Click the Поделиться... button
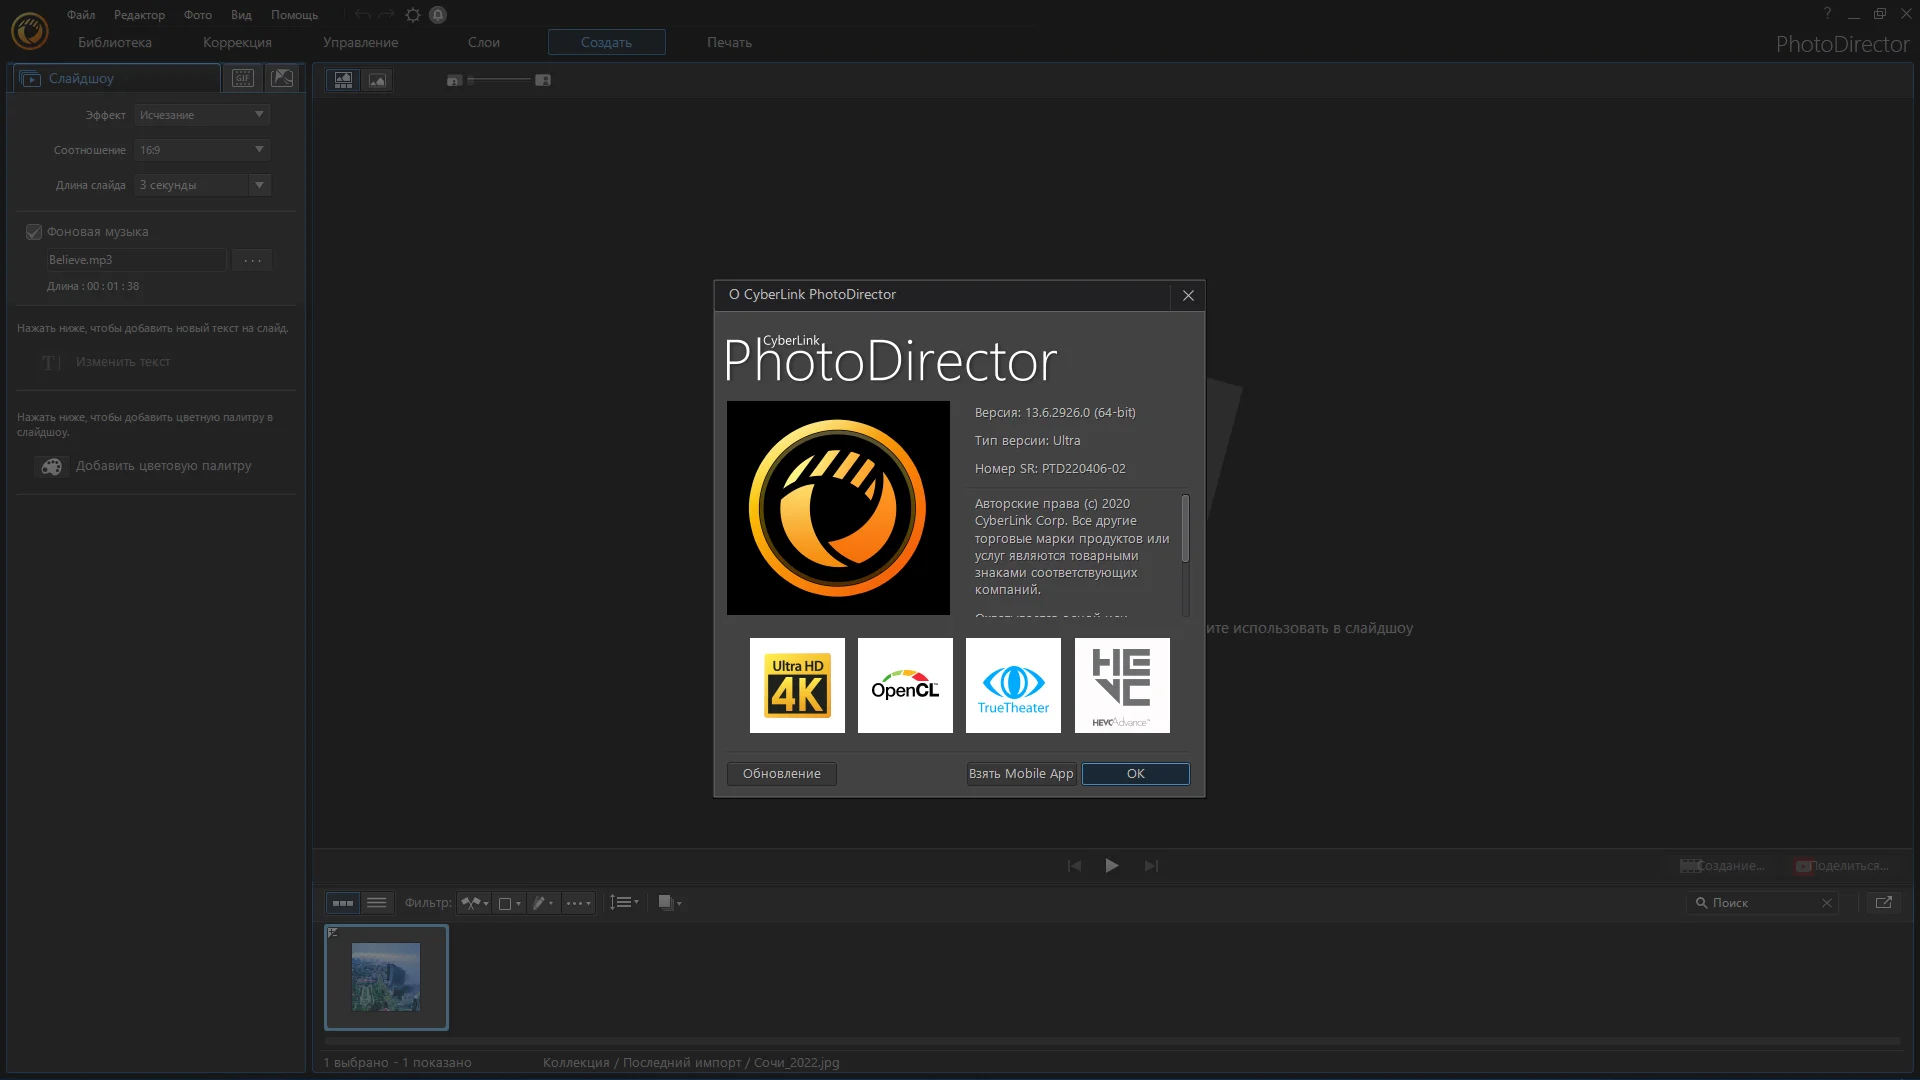The image size is (1920, 1080). tap(1841, 866)
